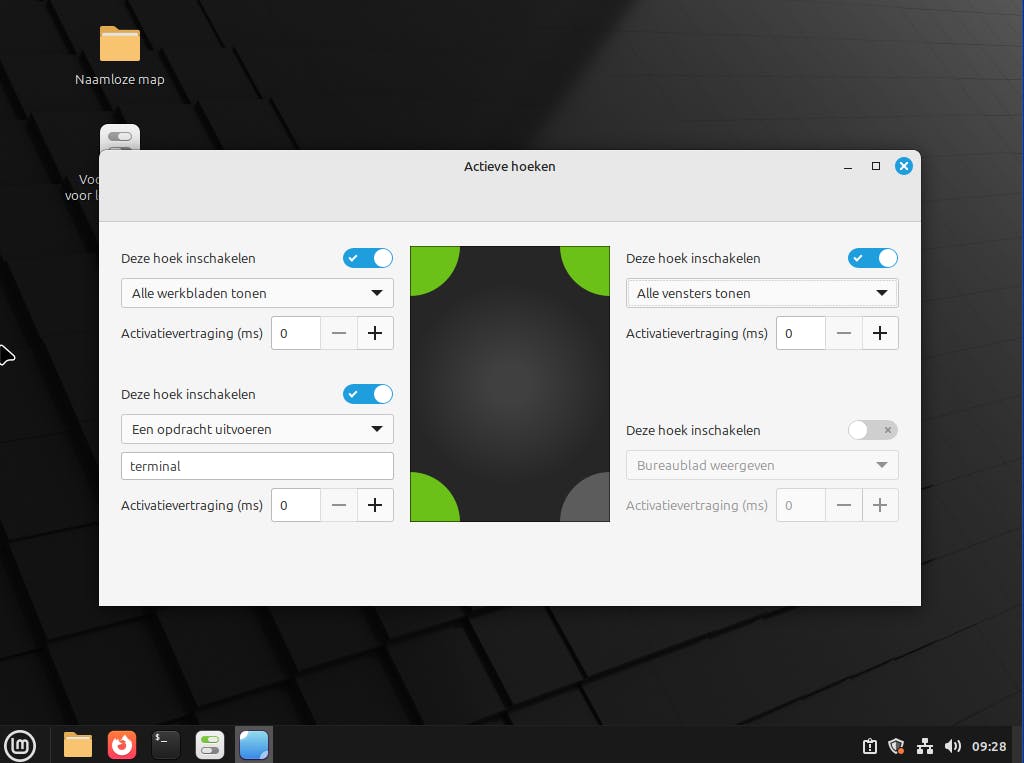
Task: Open the 'Een opdracht uitvoeren' dropdown
Action: click(x=257, y=429)
